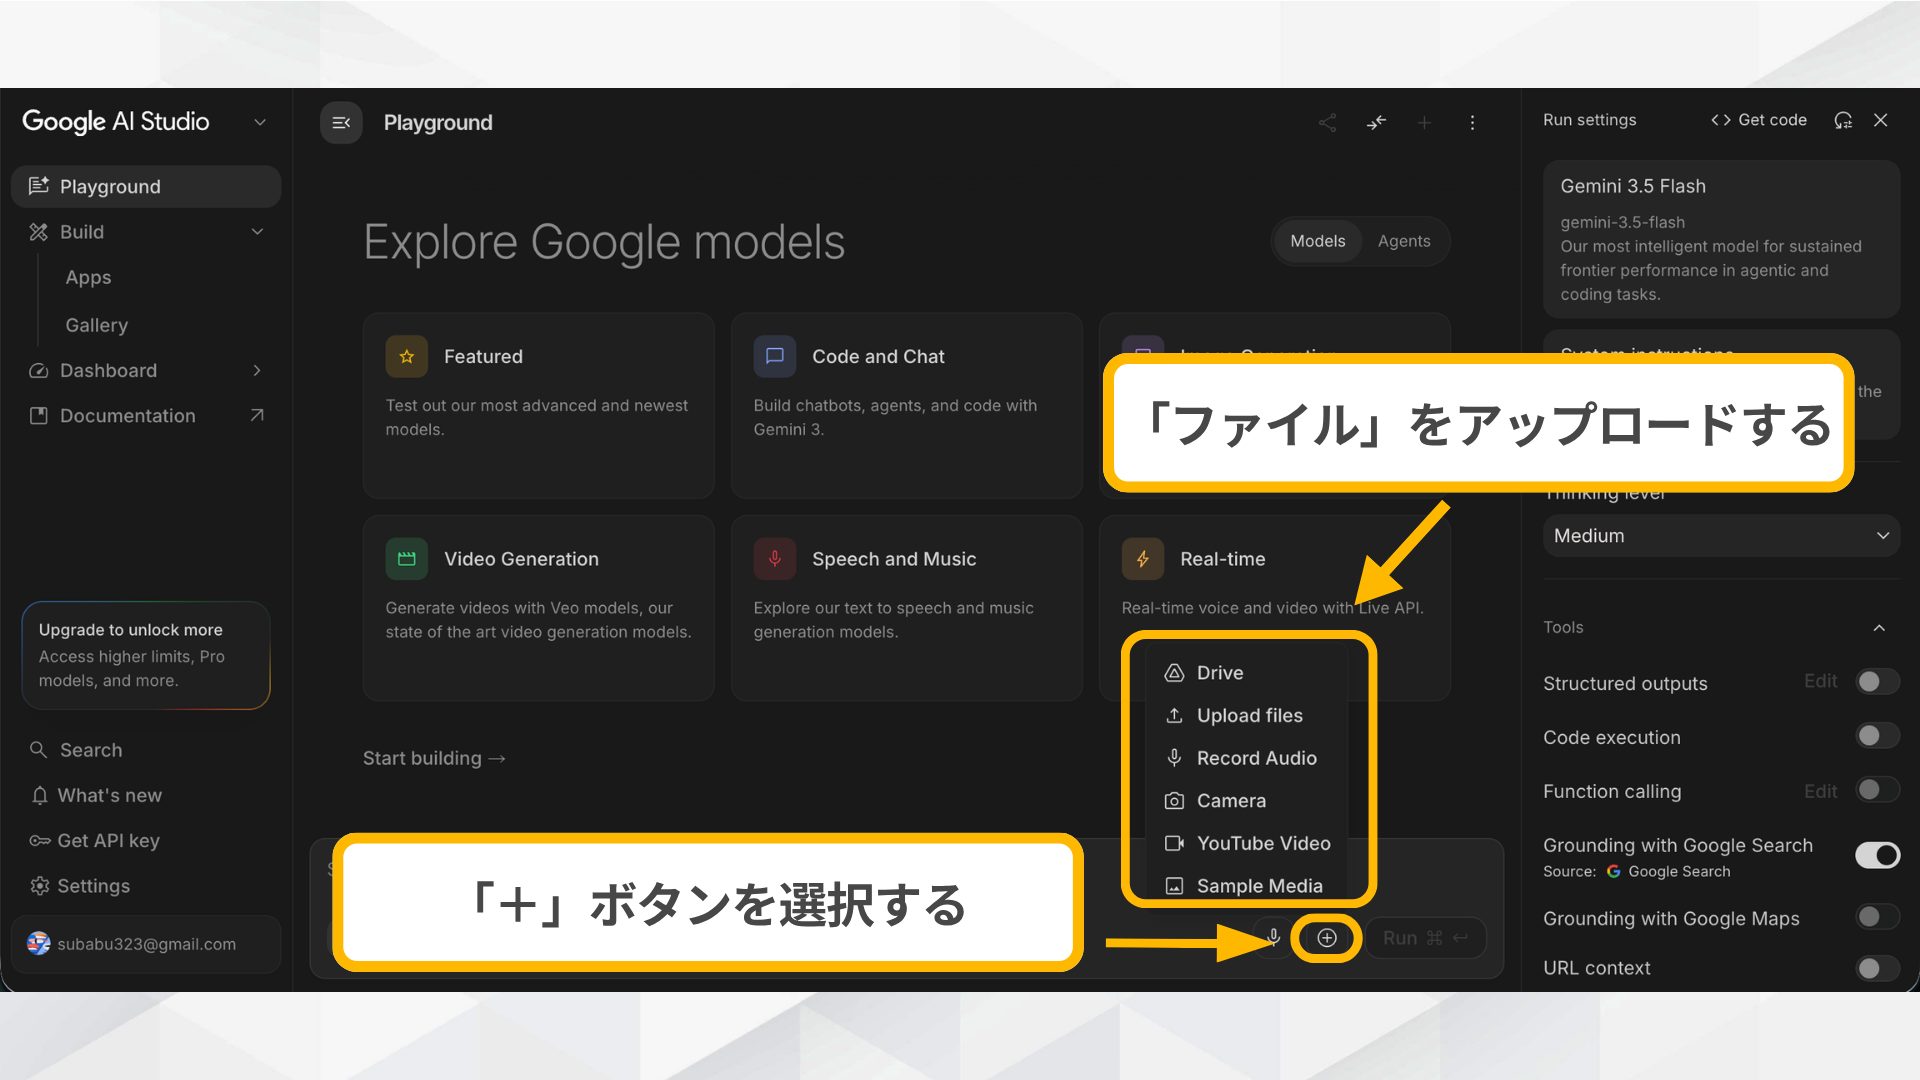Click the compare mode arrows icon

[1376, 123]
